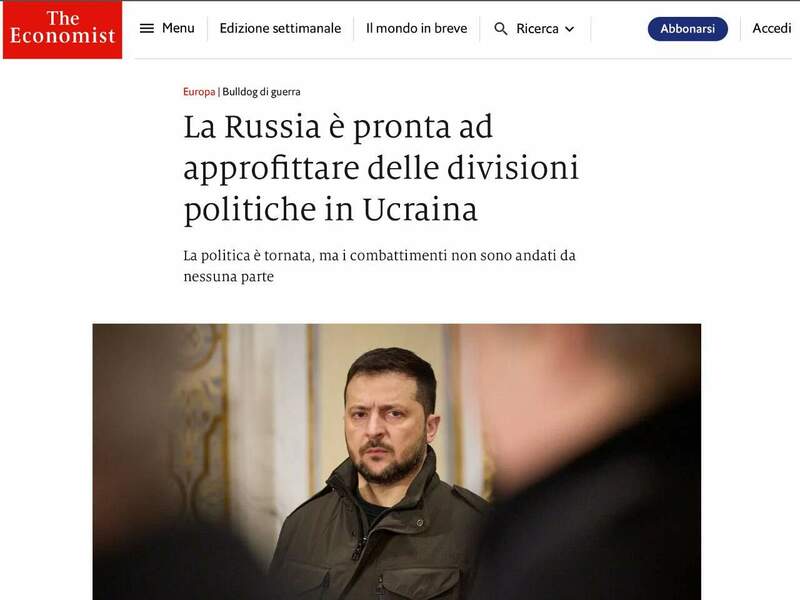The width and height of the screenshot is (800, 600).
Task: Go to Edizione settimanale
Action: tap(280, 29)
